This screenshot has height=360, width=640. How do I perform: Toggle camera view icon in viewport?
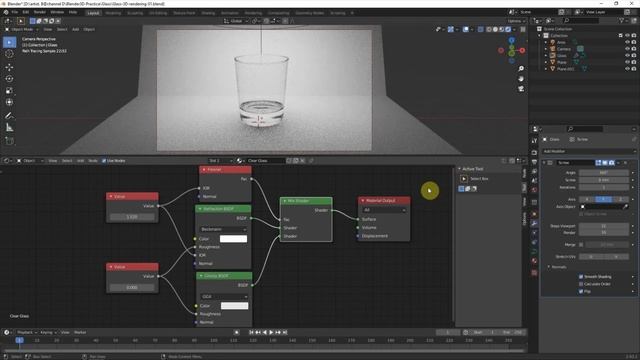click(521, 89)
